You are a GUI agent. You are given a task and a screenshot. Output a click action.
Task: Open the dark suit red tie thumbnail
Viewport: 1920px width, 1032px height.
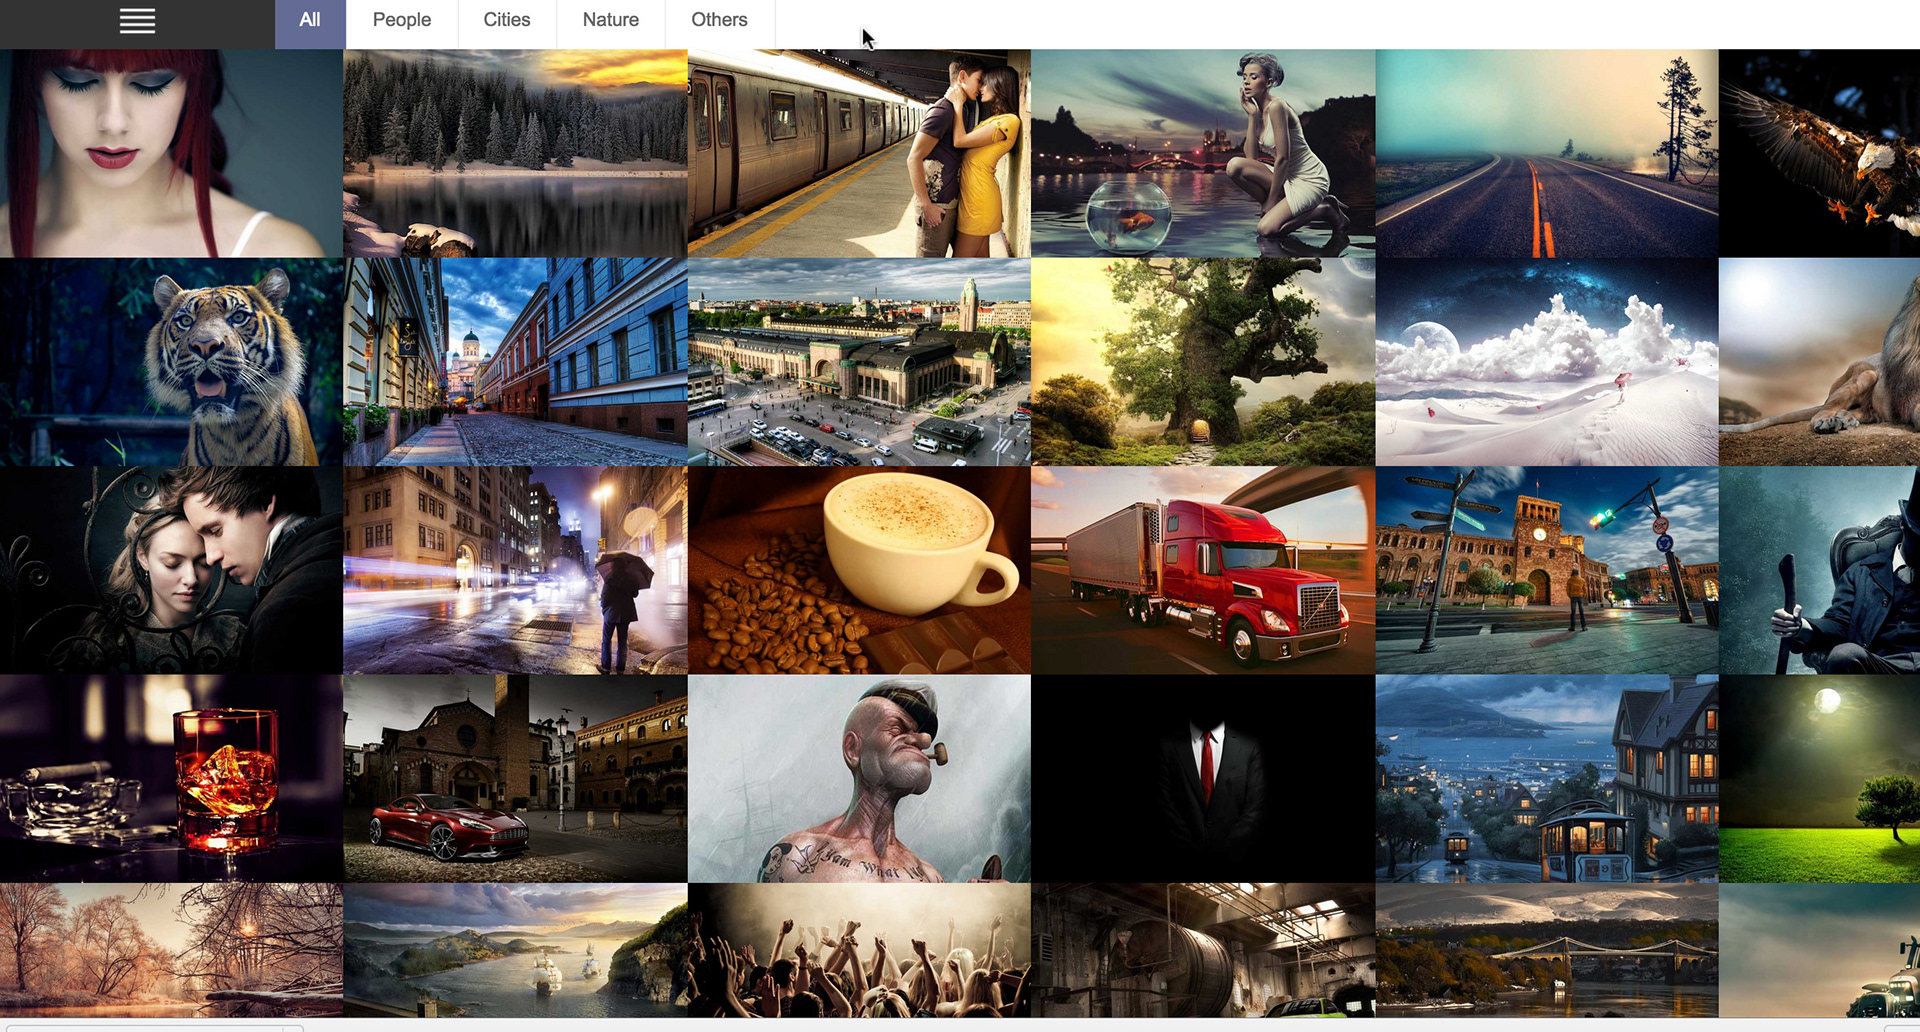1203,778
